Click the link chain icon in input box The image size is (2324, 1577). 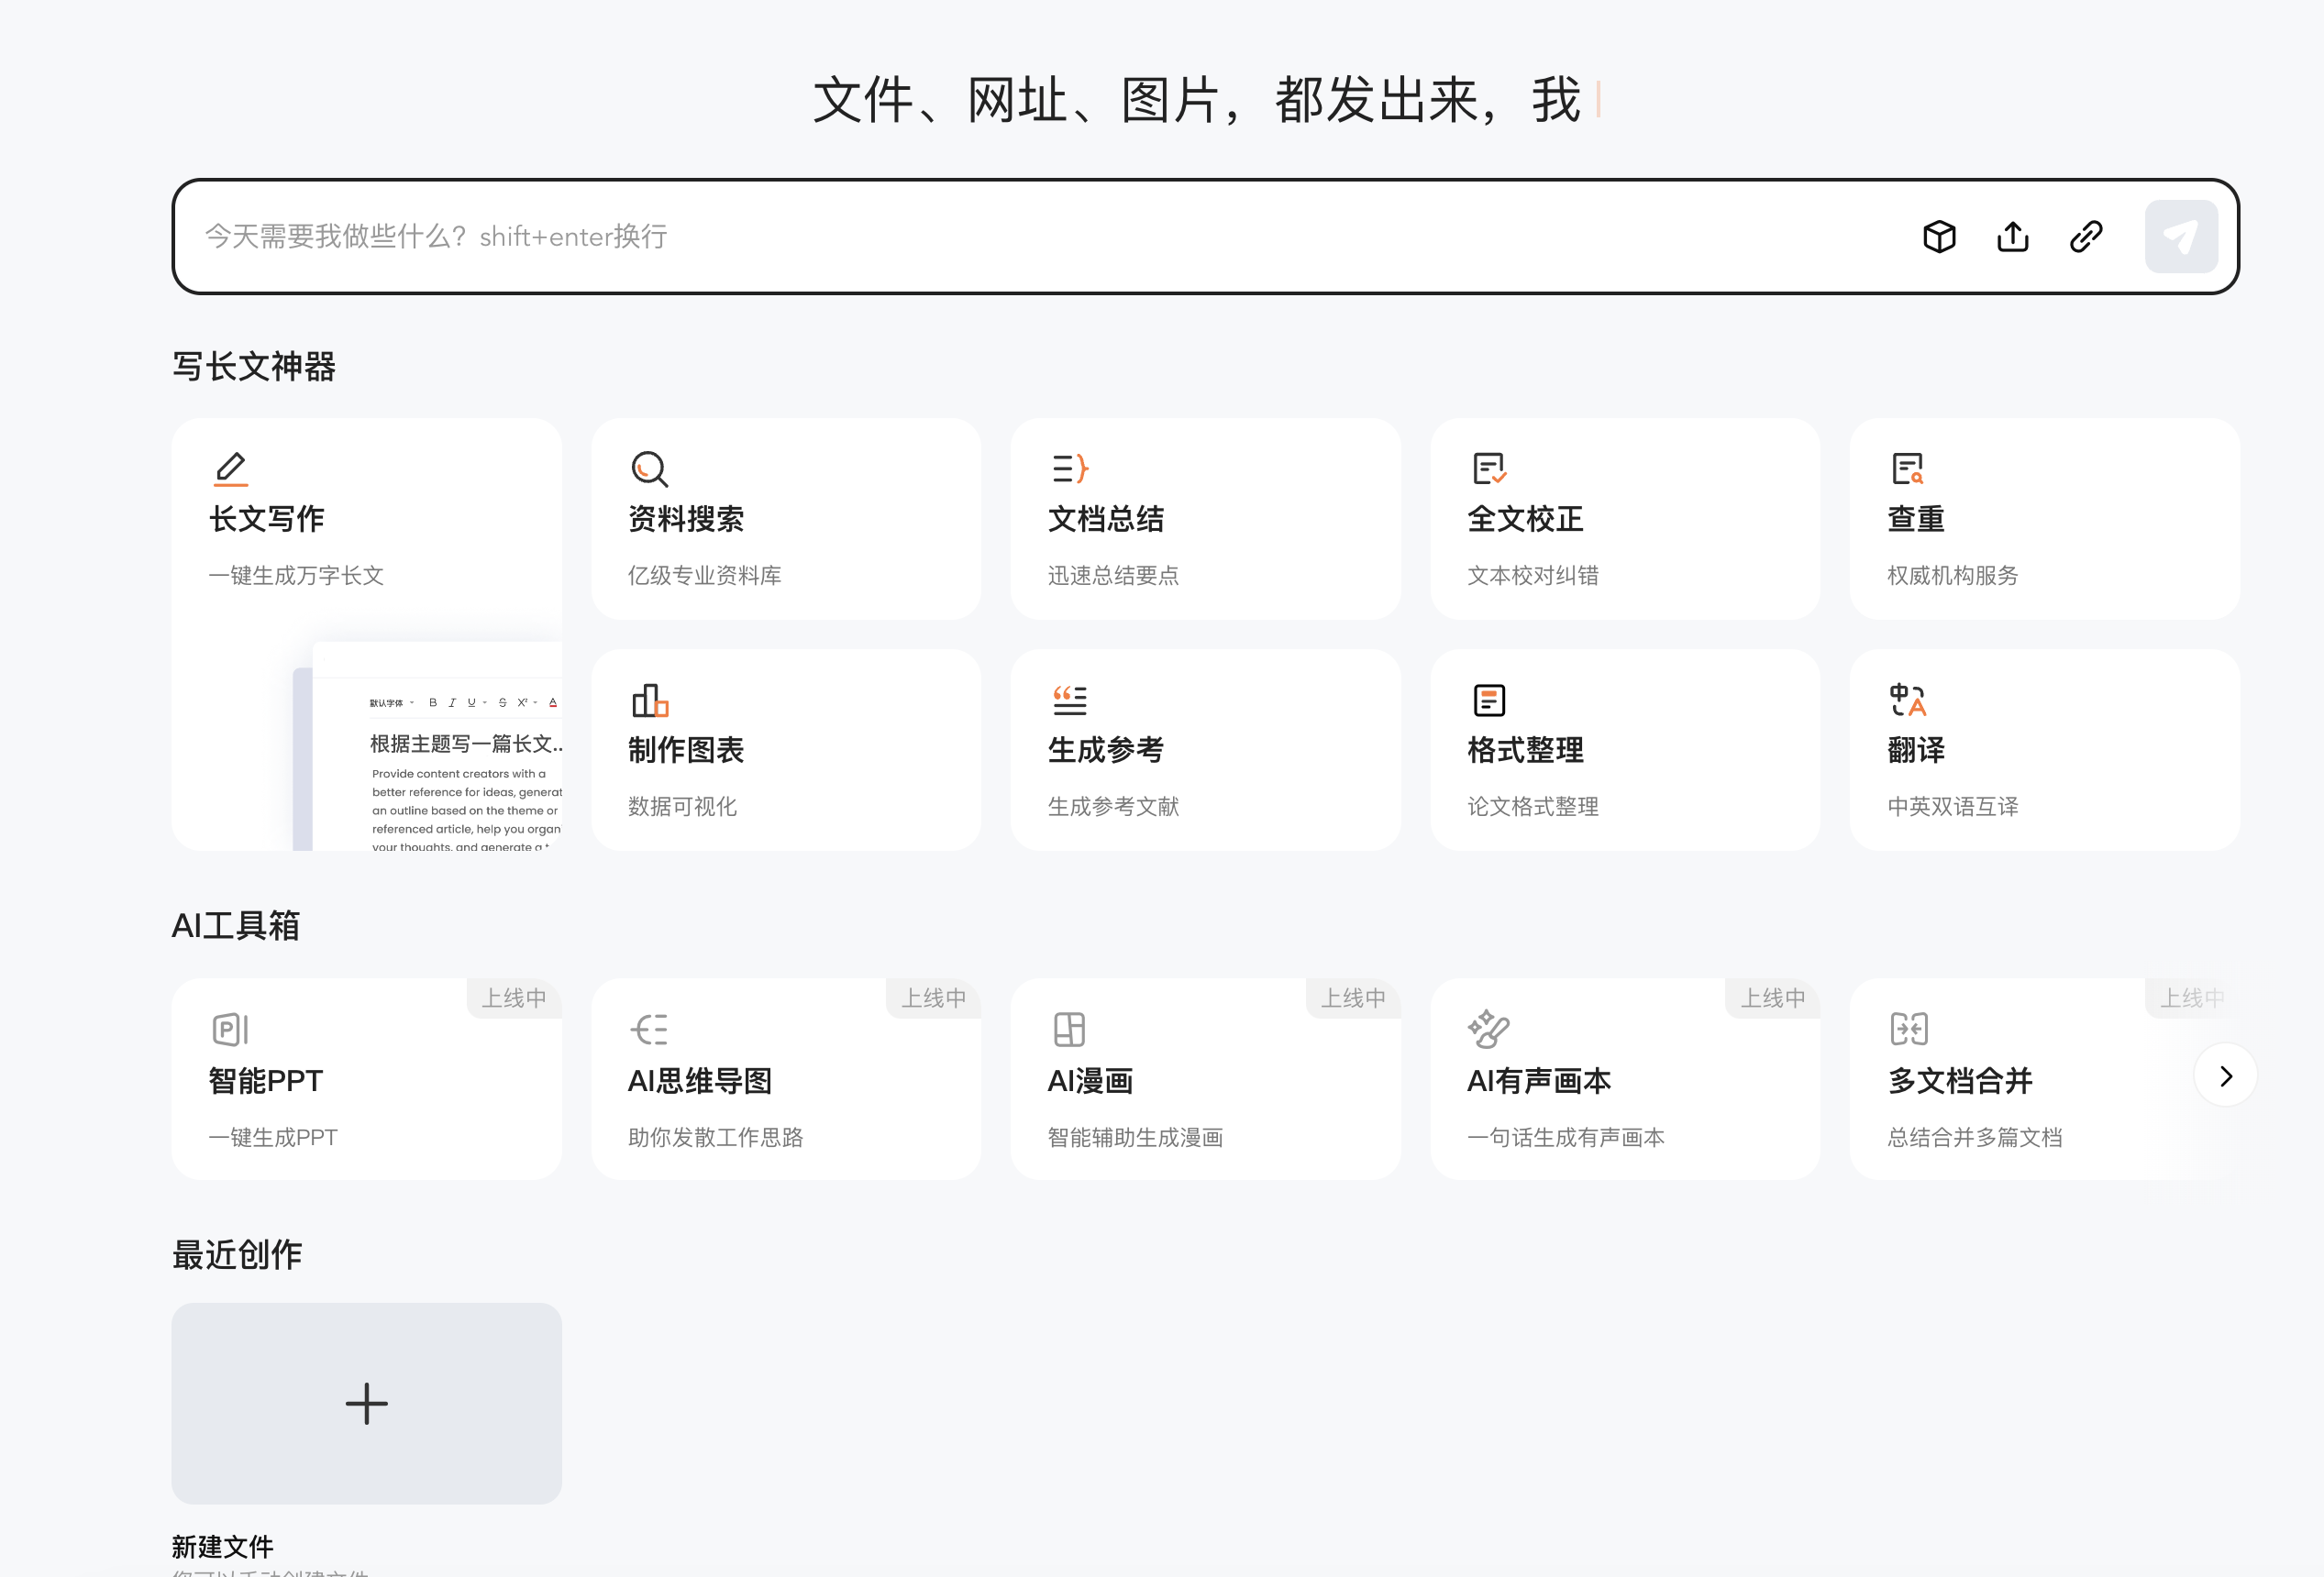(2086, 237)
